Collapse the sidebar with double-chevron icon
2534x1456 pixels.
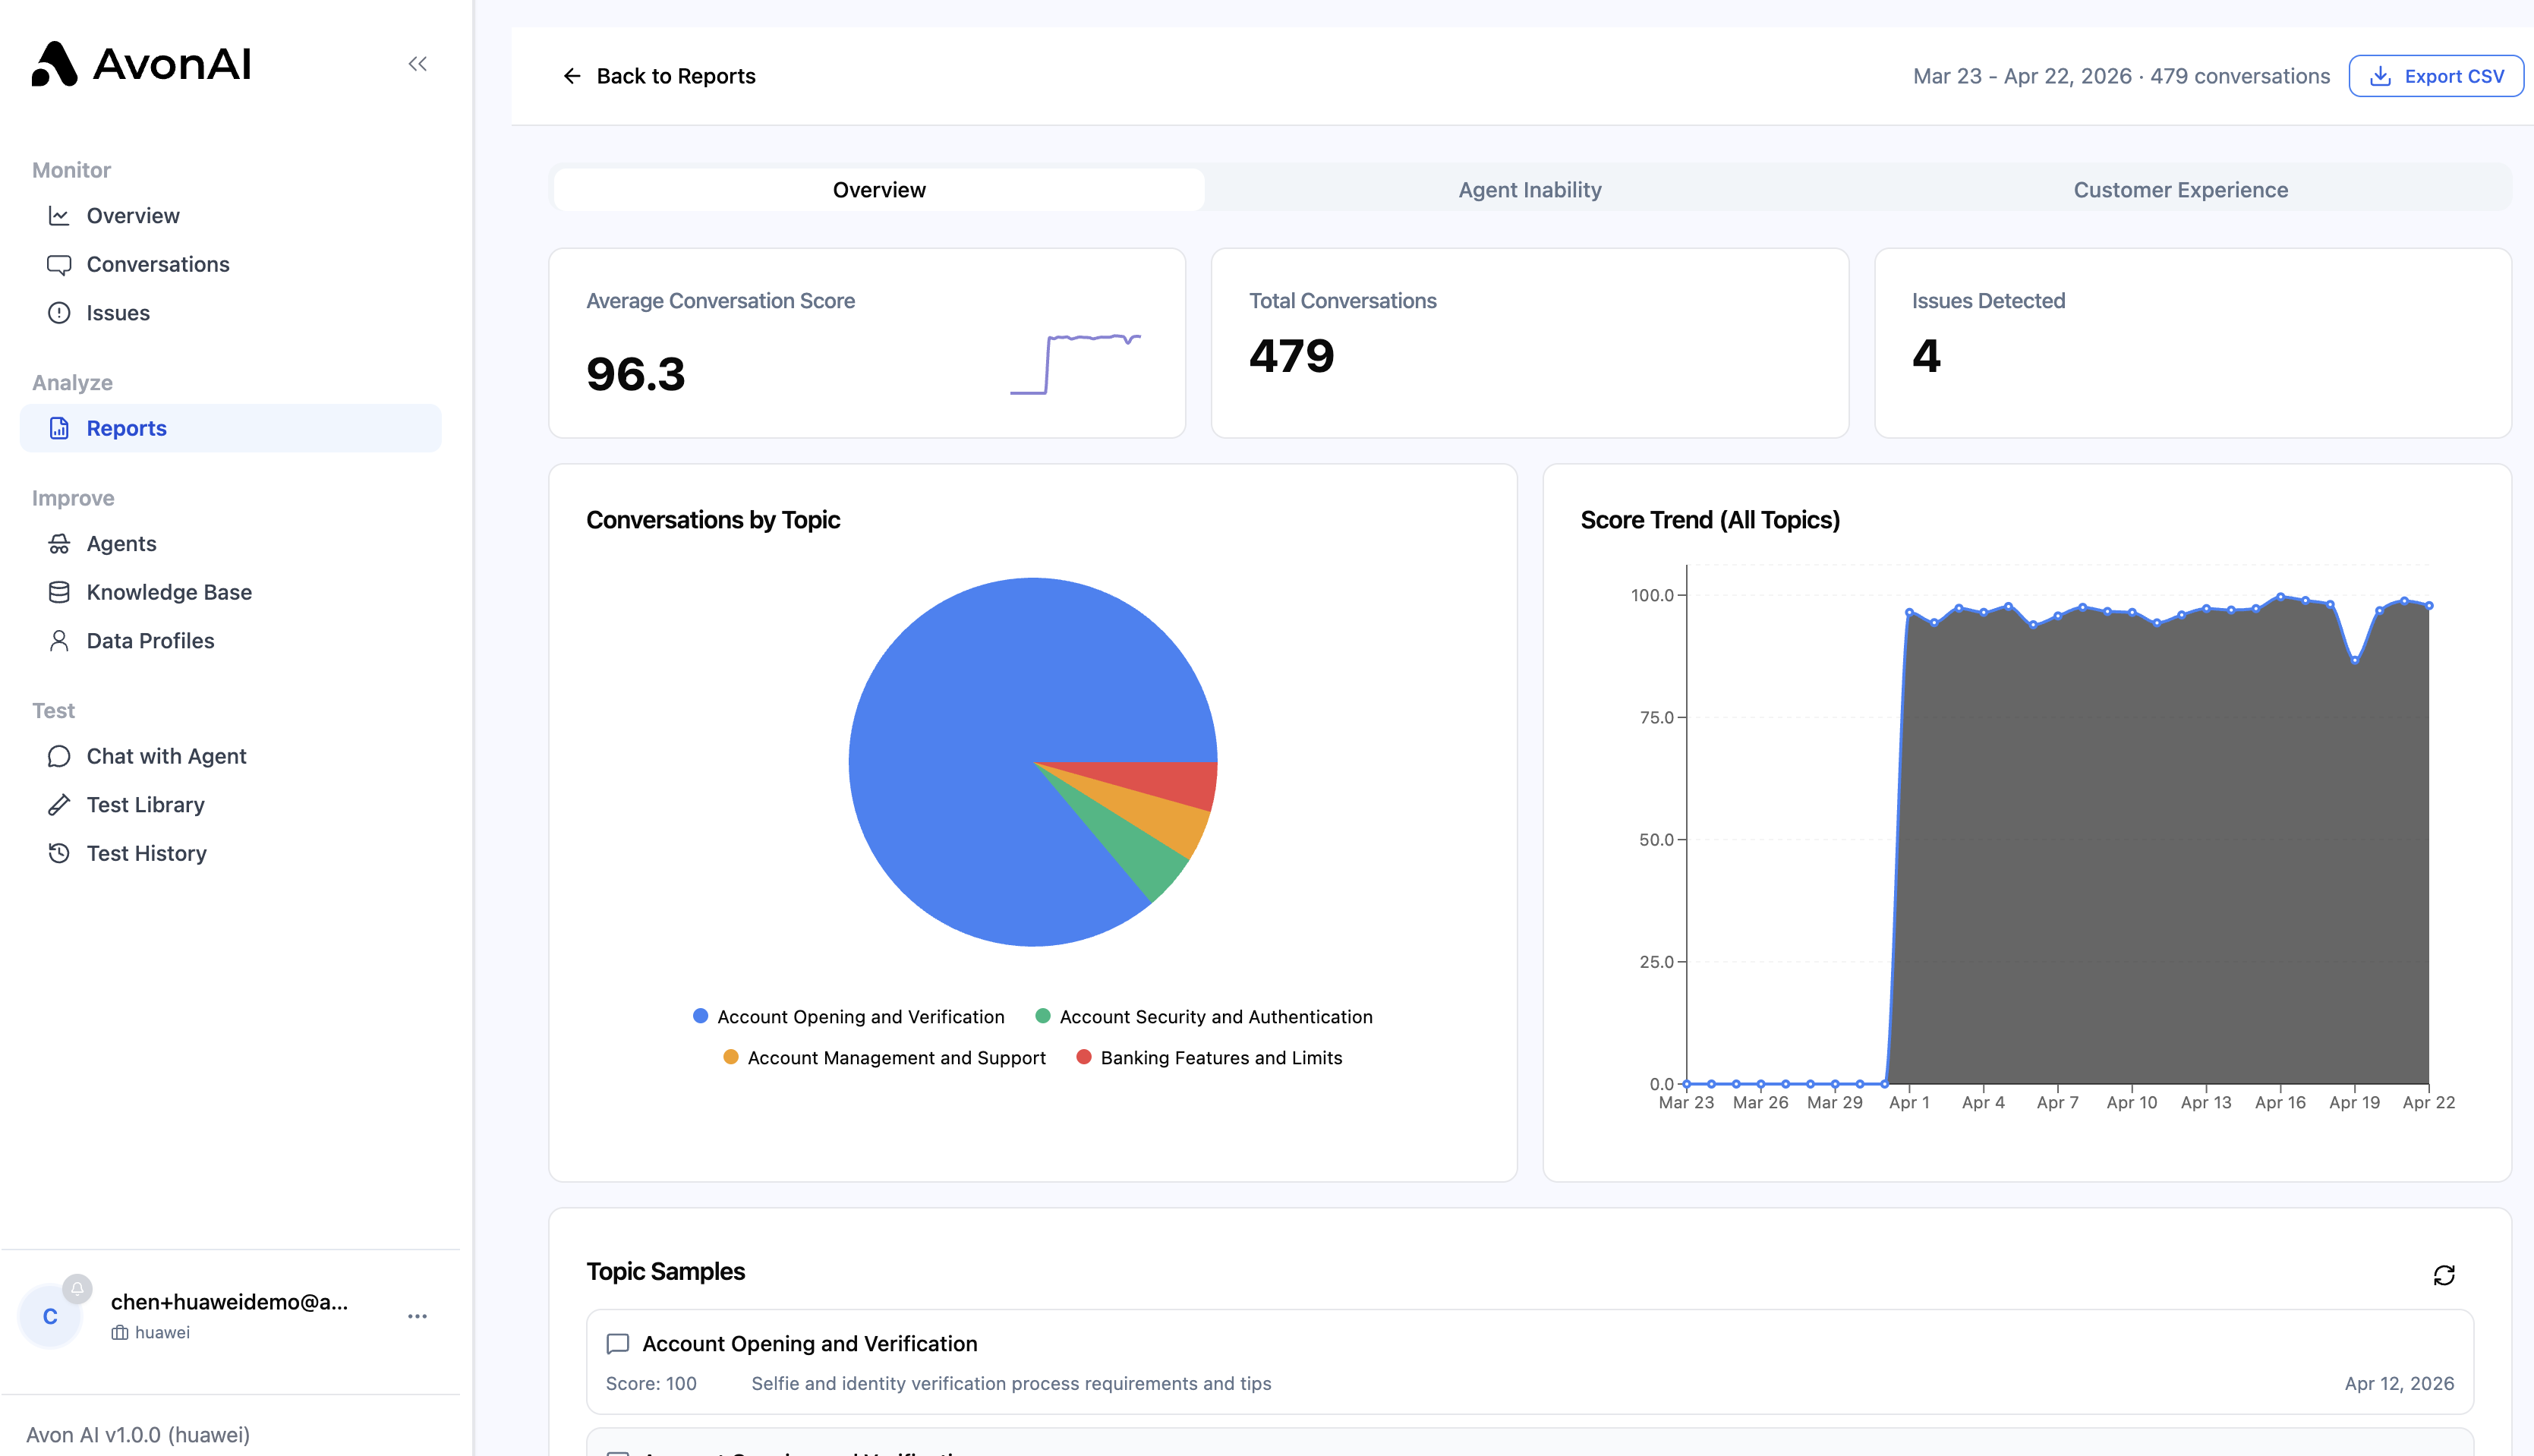418,64
